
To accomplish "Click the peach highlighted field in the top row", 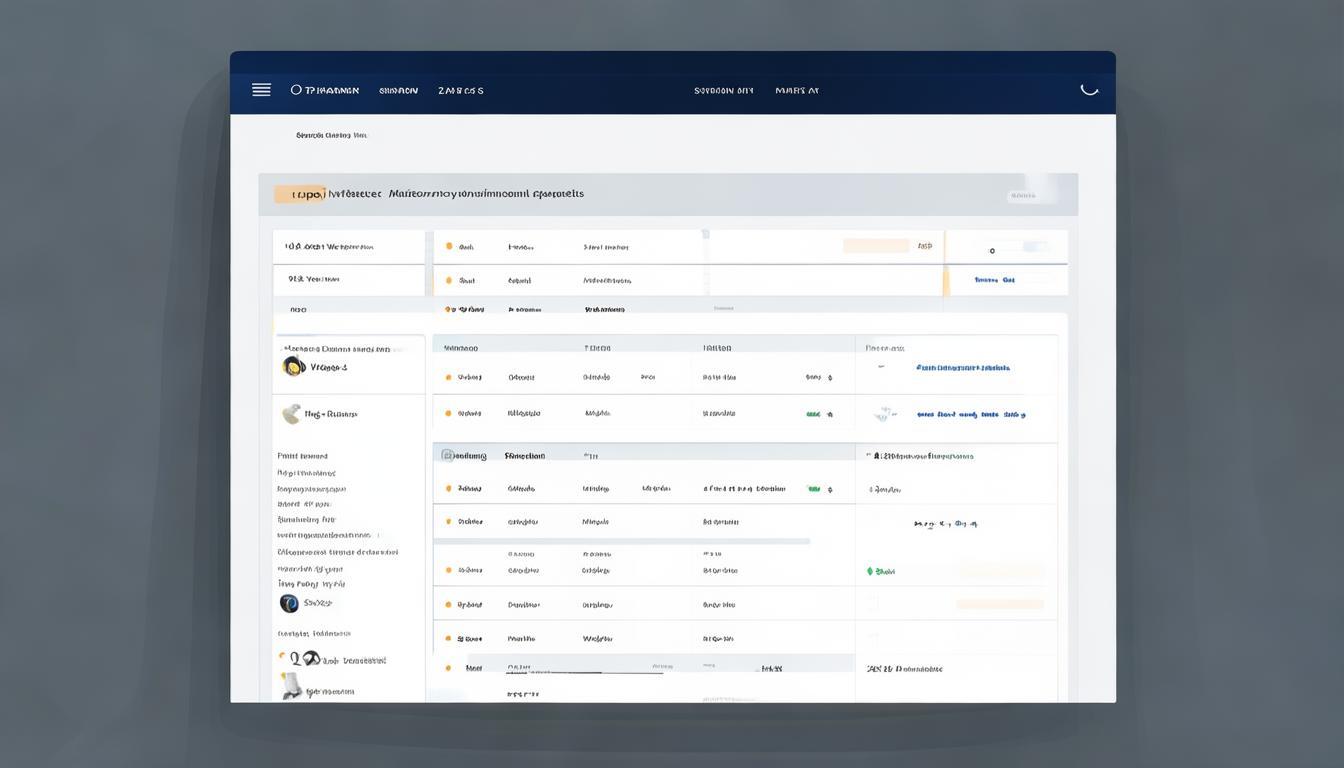I will tap(876, 246).
